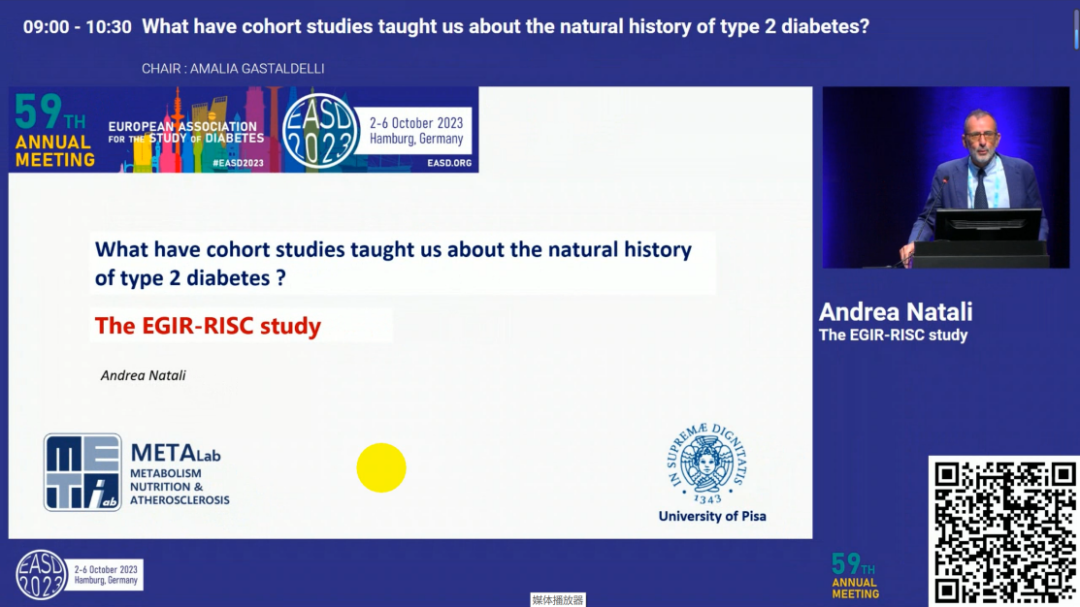The width and height of the screenshot is (1080, 607).
Task: Click the media player tooltip at bottom
Action: [x=557, y=600]
